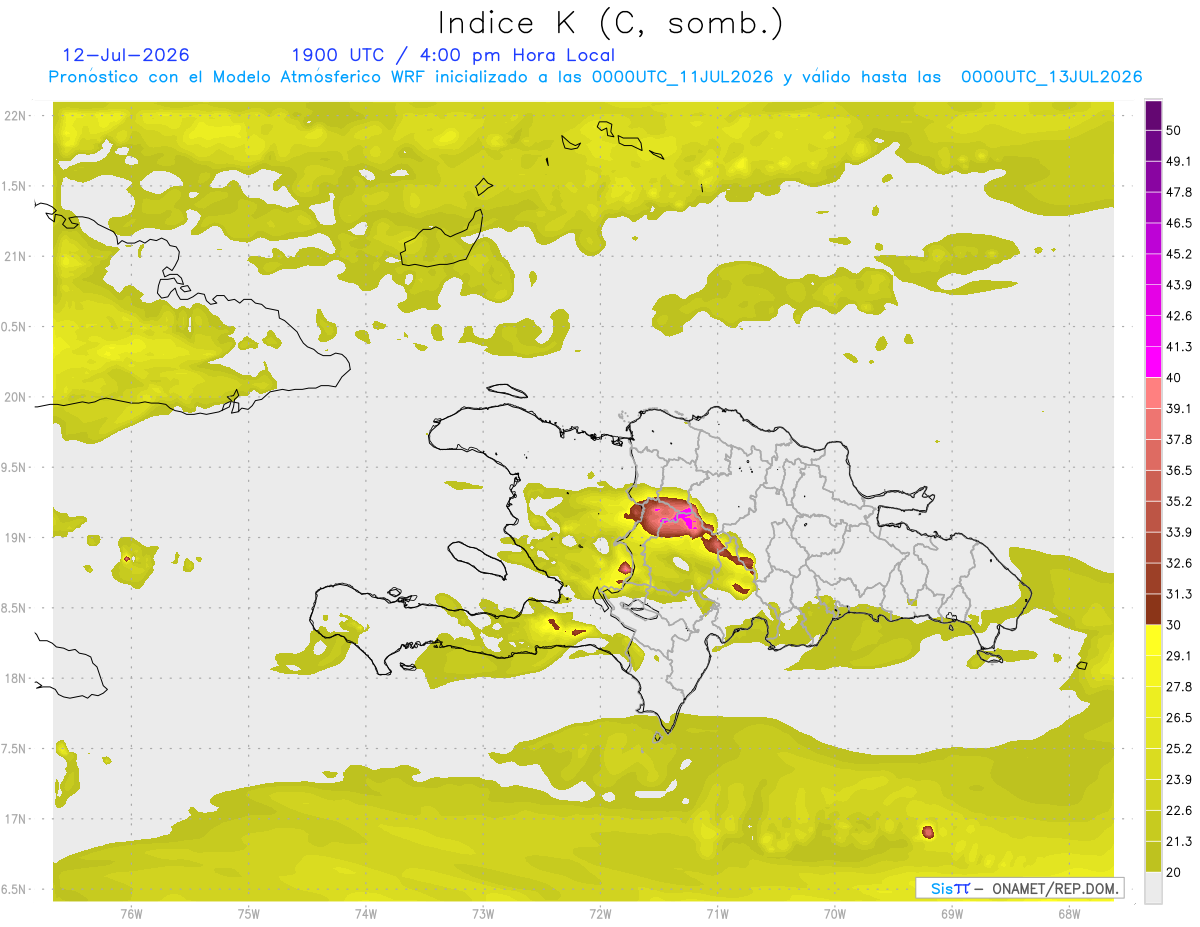Click the "0.5N" latitude axis label
Image resolution: width=1200 pixels, height=927 pixels.
(x=15, y=327)
